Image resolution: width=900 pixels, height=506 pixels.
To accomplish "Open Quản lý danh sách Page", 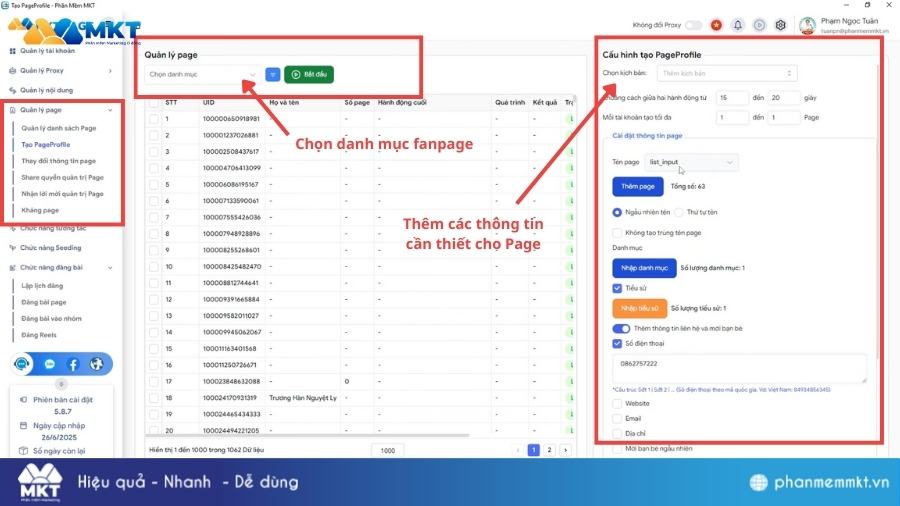I will [59, 129].
